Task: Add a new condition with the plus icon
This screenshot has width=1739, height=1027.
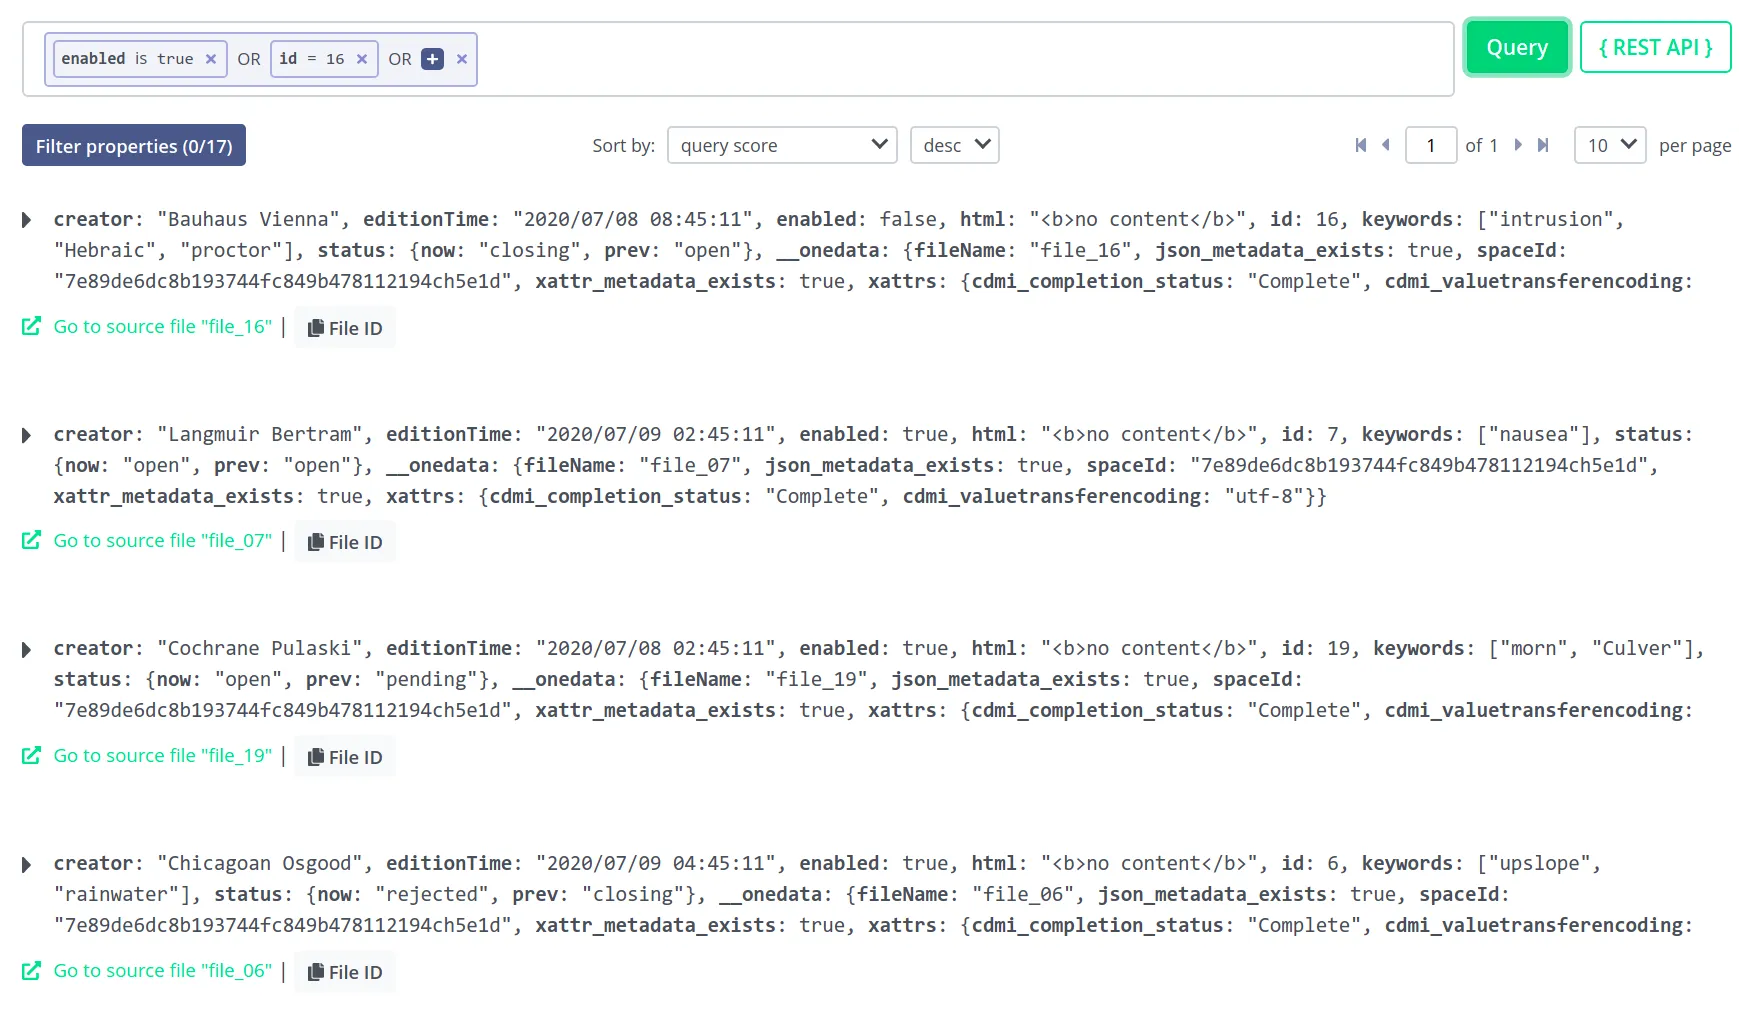Action: [431, 59]
